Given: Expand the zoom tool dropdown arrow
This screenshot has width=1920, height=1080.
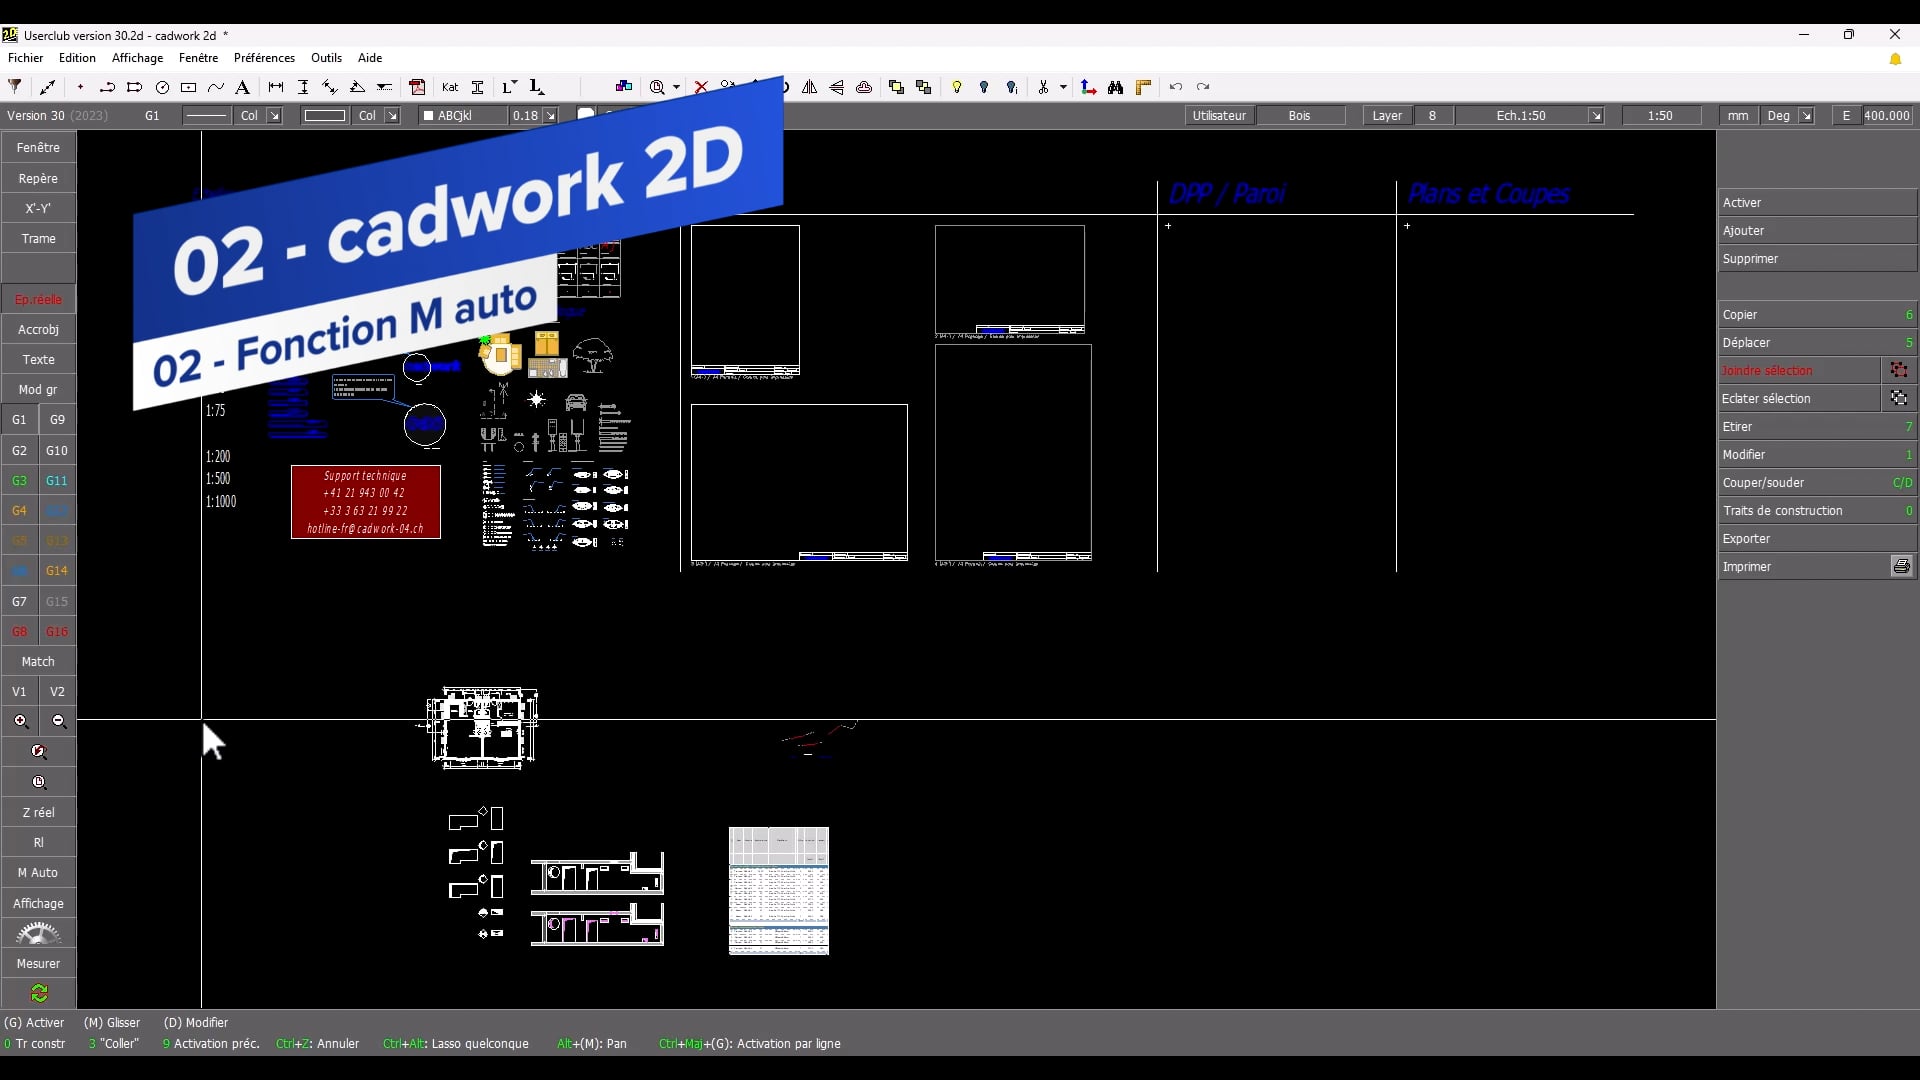Looking at the screenshot, I should (x=676, y=87).
